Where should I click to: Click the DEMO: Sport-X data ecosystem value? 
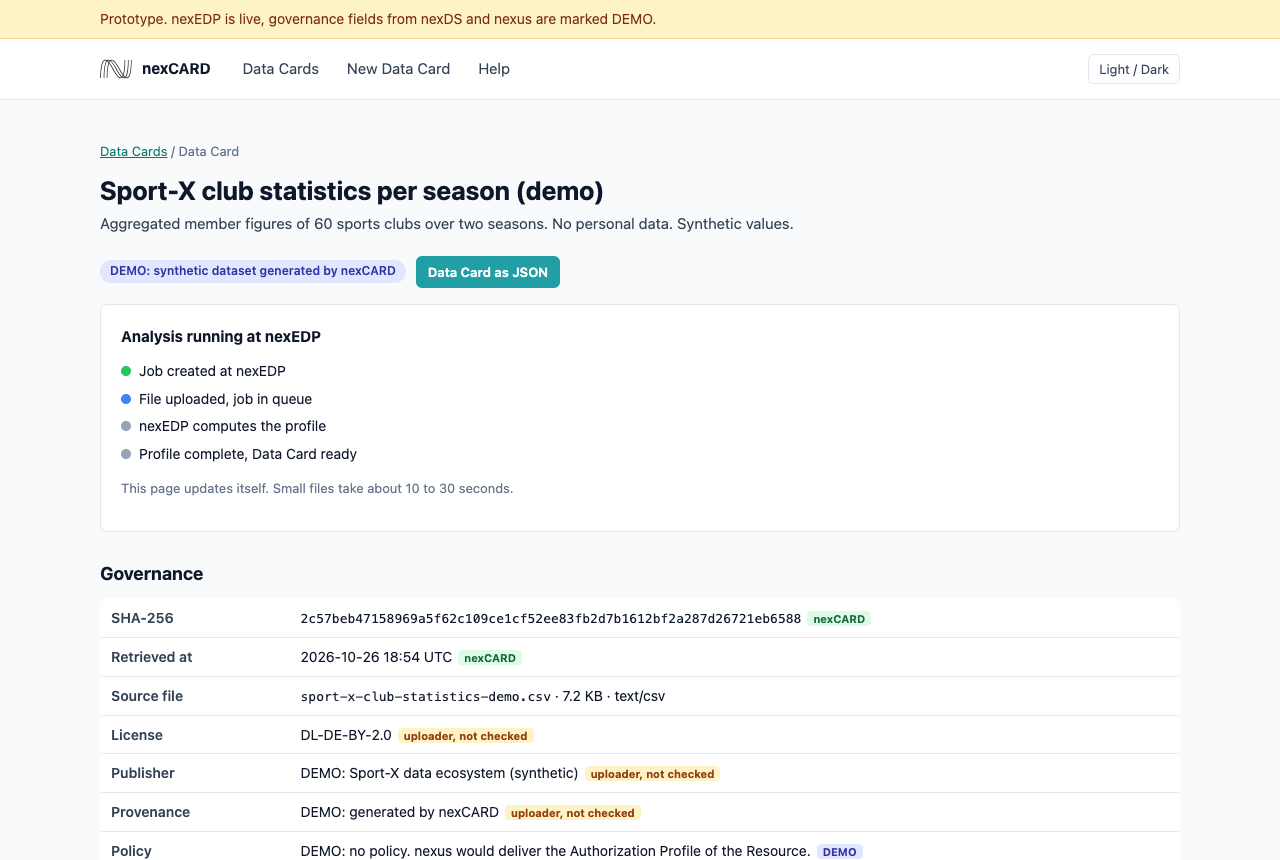tap(439, 773)
